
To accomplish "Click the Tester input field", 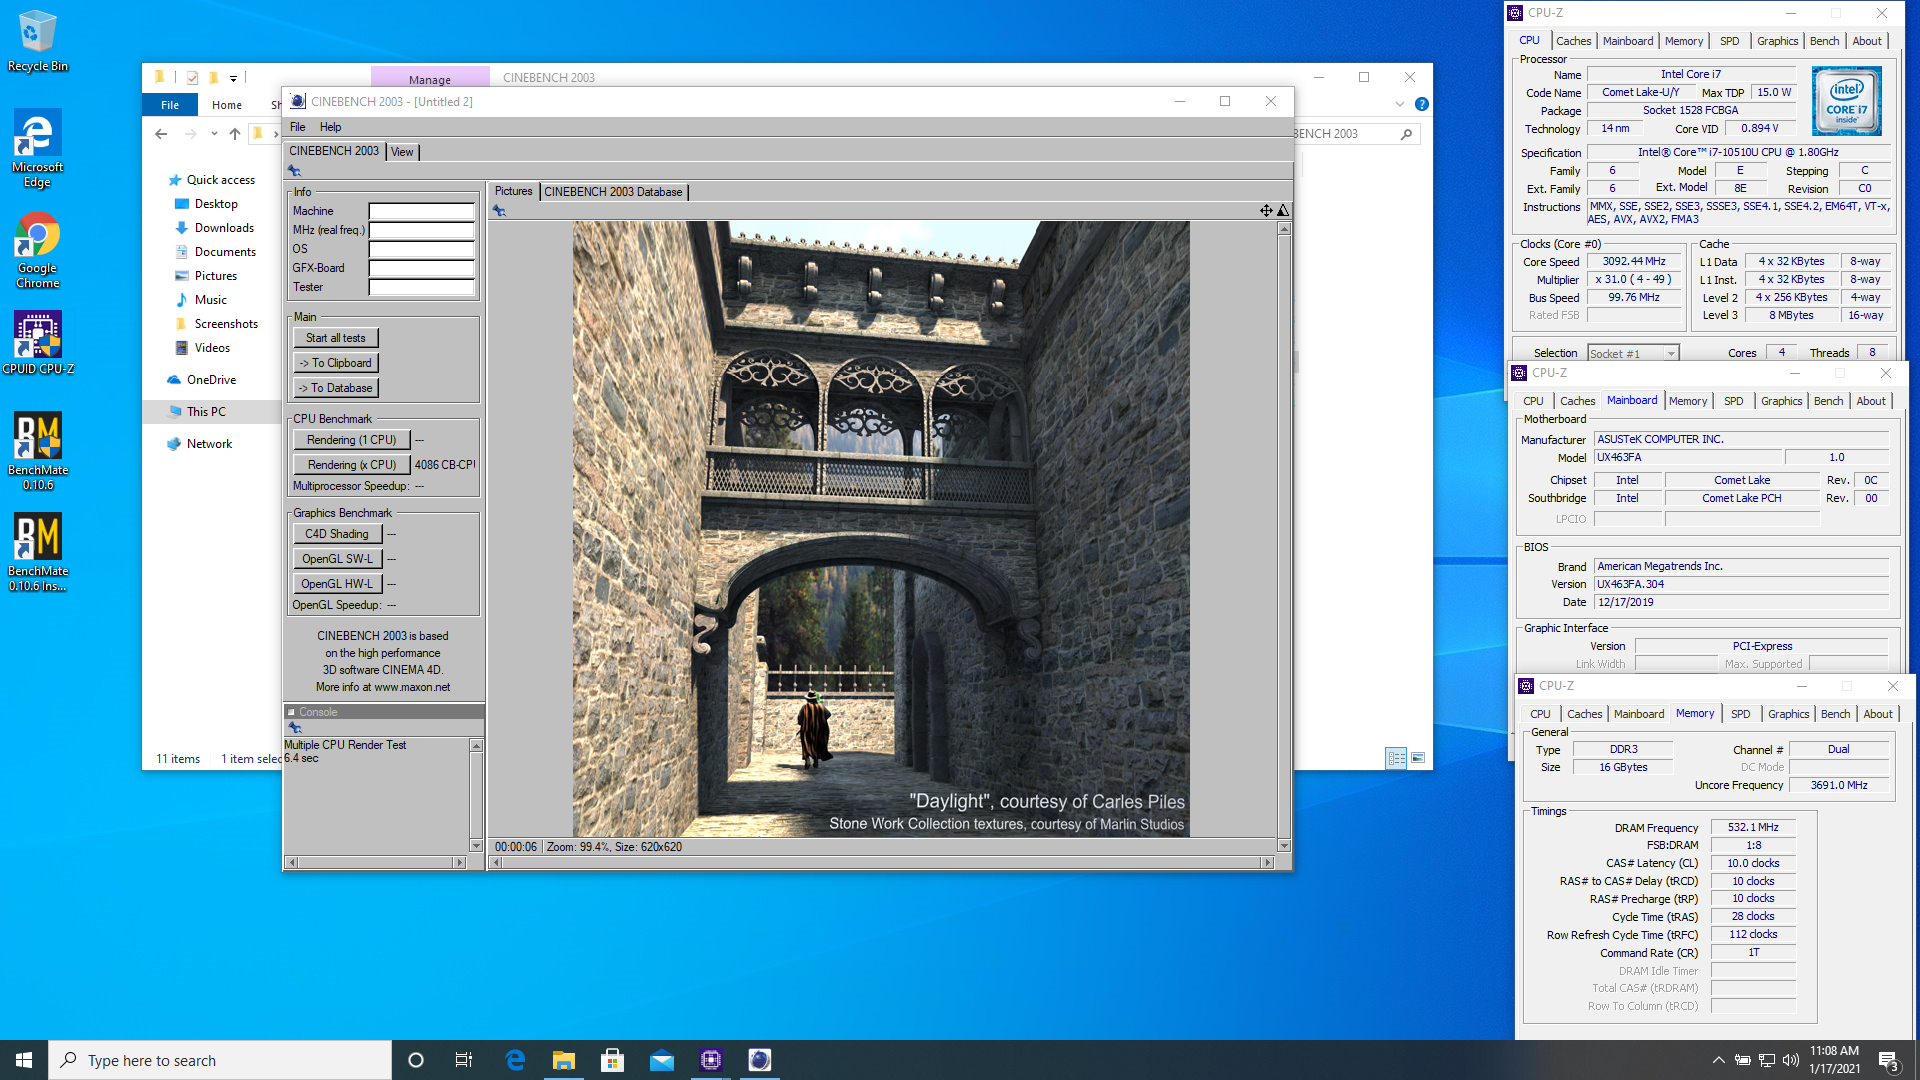I will 421,287.
